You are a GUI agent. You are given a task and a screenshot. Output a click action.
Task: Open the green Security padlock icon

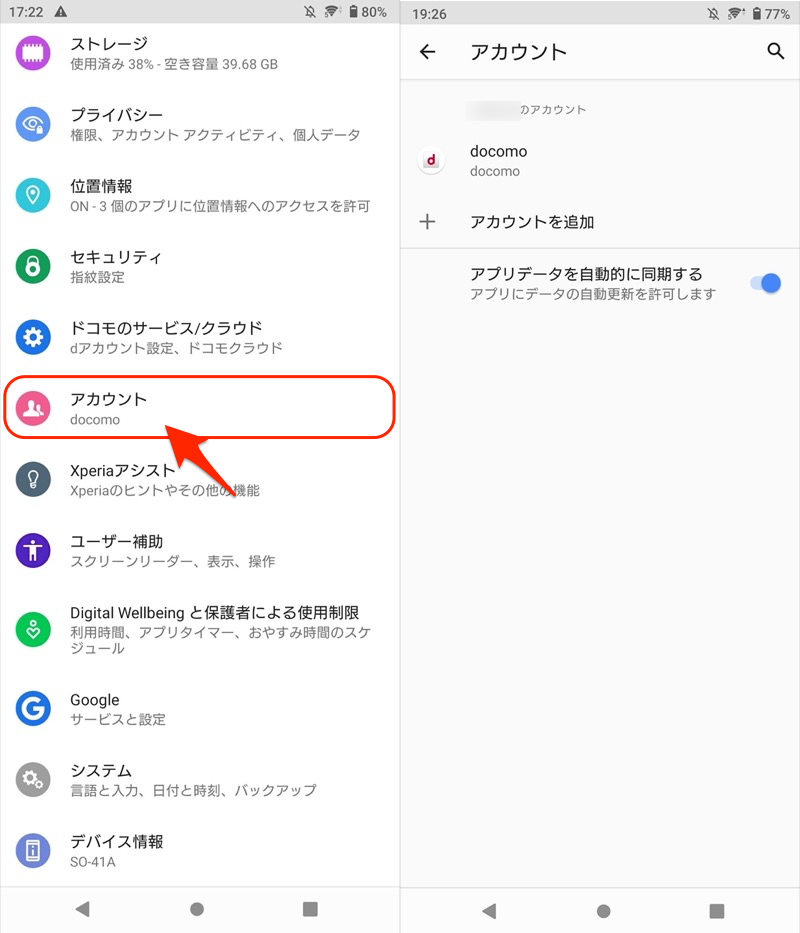[33, 266]
